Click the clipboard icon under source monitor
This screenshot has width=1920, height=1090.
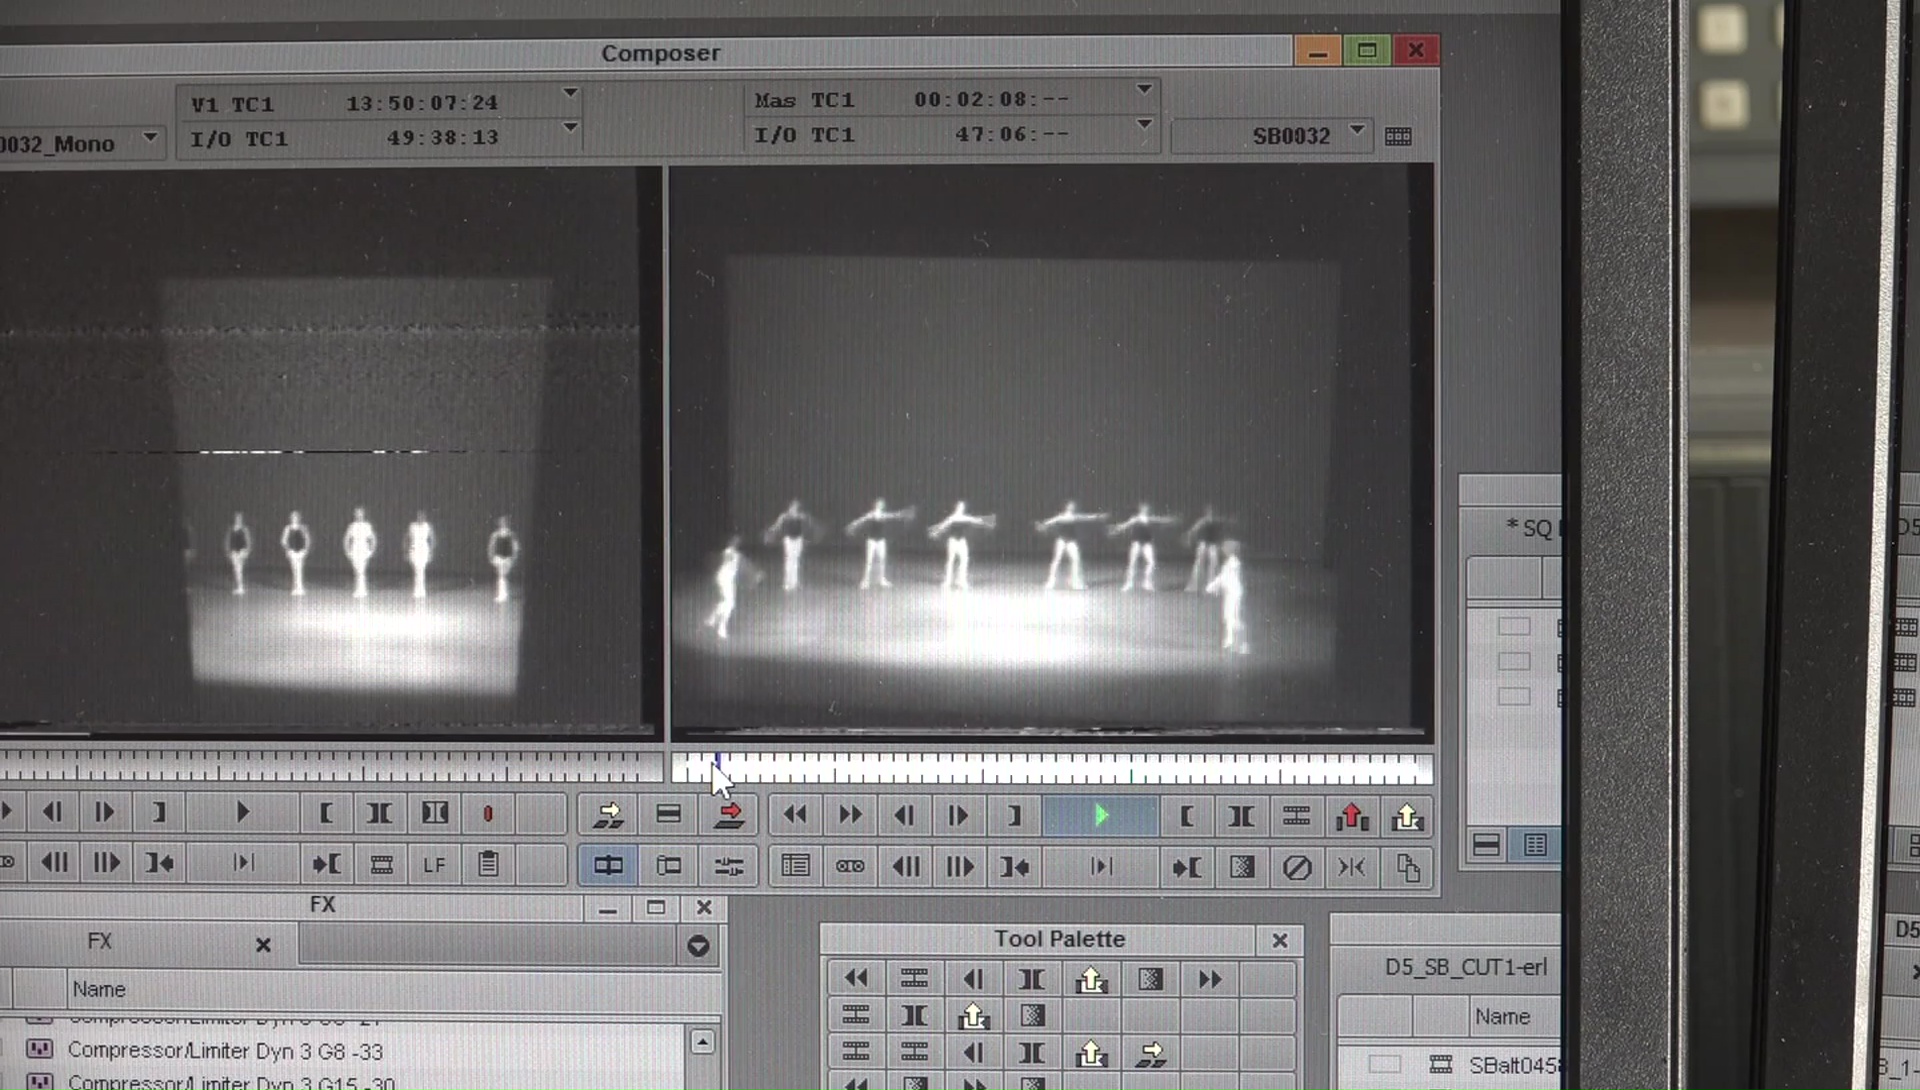[488, 864]
